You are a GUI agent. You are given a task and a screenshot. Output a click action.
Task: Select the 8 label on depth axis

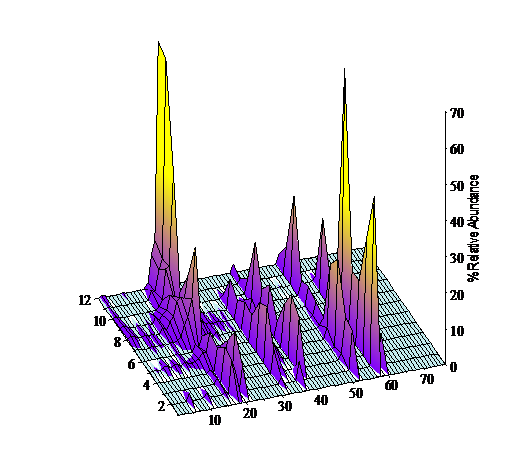pyautogui.click(x=117, y=343)
